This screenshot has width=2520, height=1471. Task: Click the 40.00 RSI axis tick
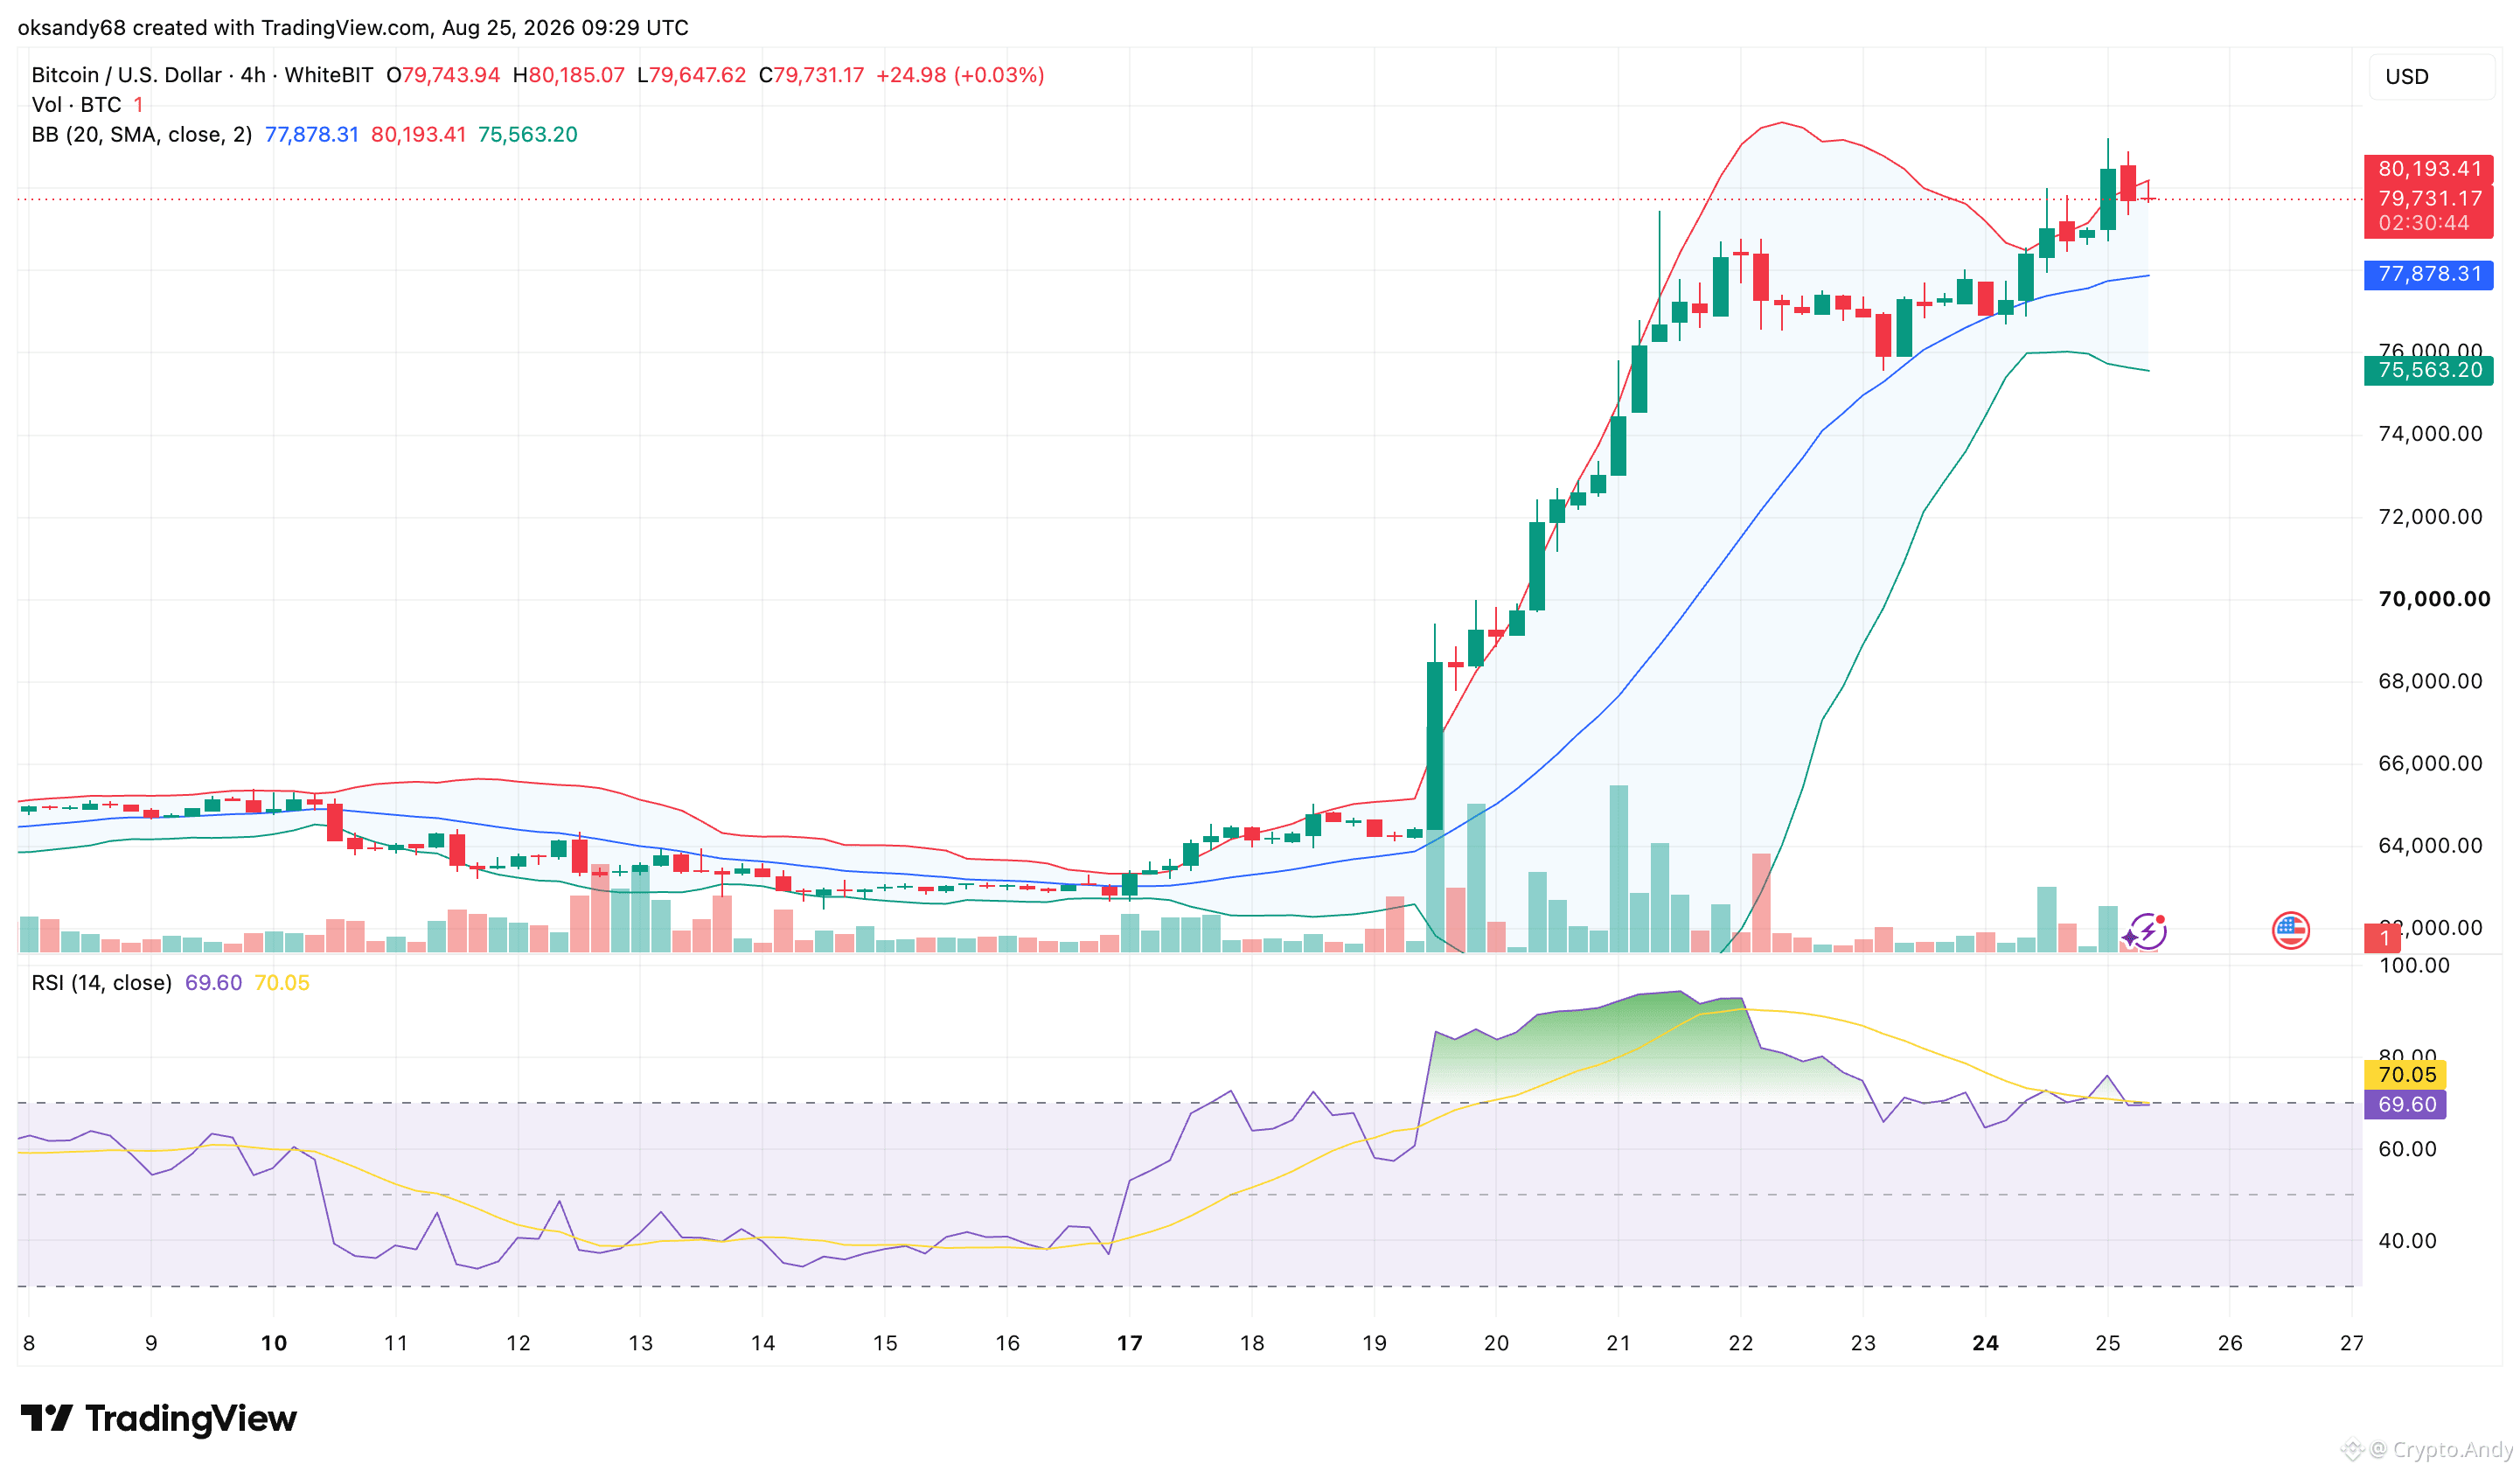coord(2407,1241)
